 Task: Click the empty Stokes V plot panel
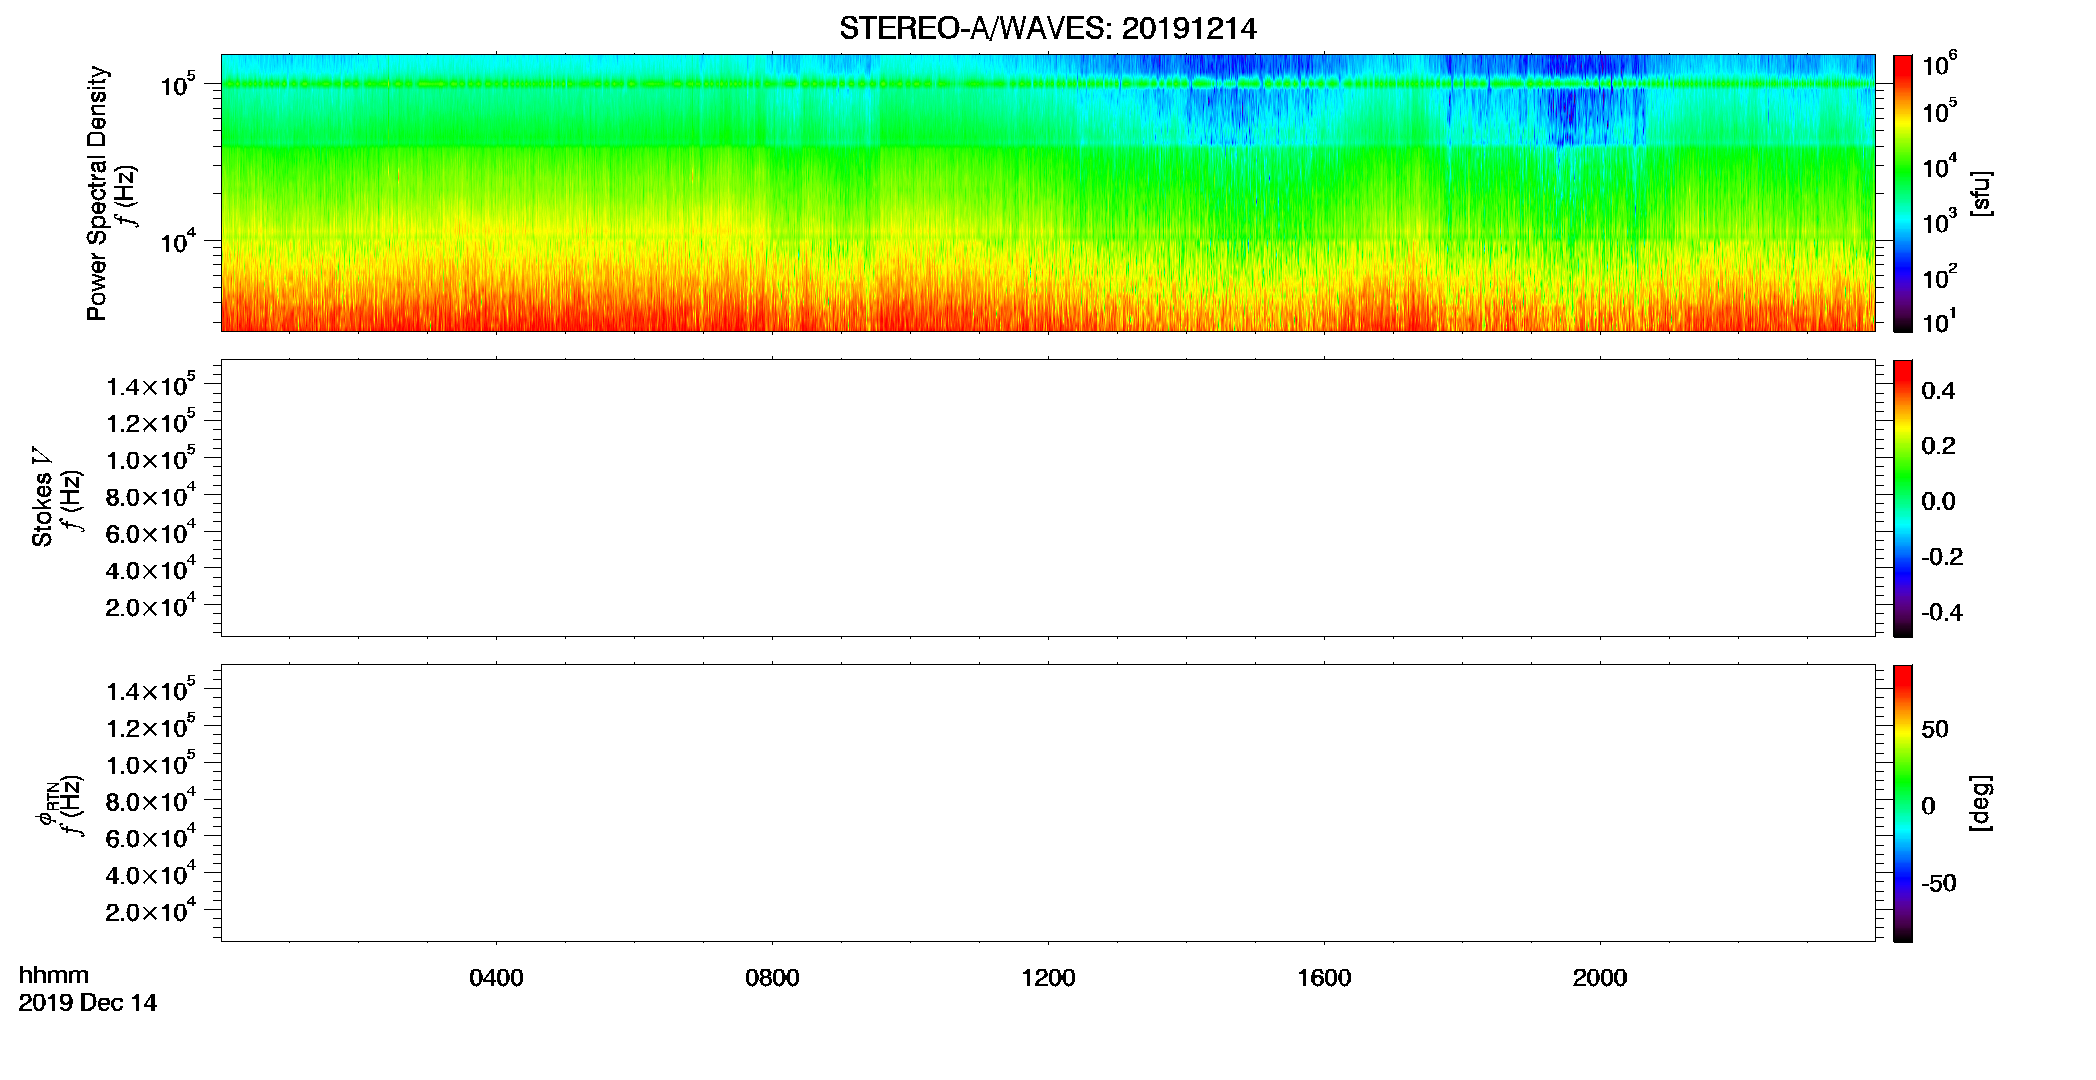pos(1048,498)
